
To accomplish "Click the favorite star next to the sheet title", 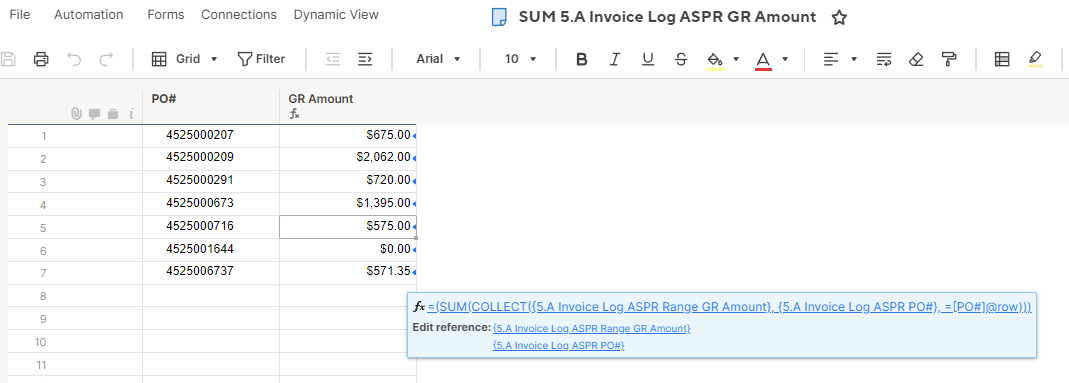I will pyautogui.click(x=839, y=18).
